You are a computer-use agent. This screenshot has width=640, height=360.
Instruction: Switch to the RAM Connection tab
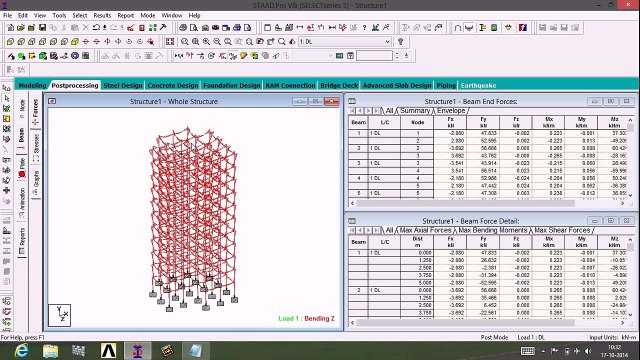point(290,85)
